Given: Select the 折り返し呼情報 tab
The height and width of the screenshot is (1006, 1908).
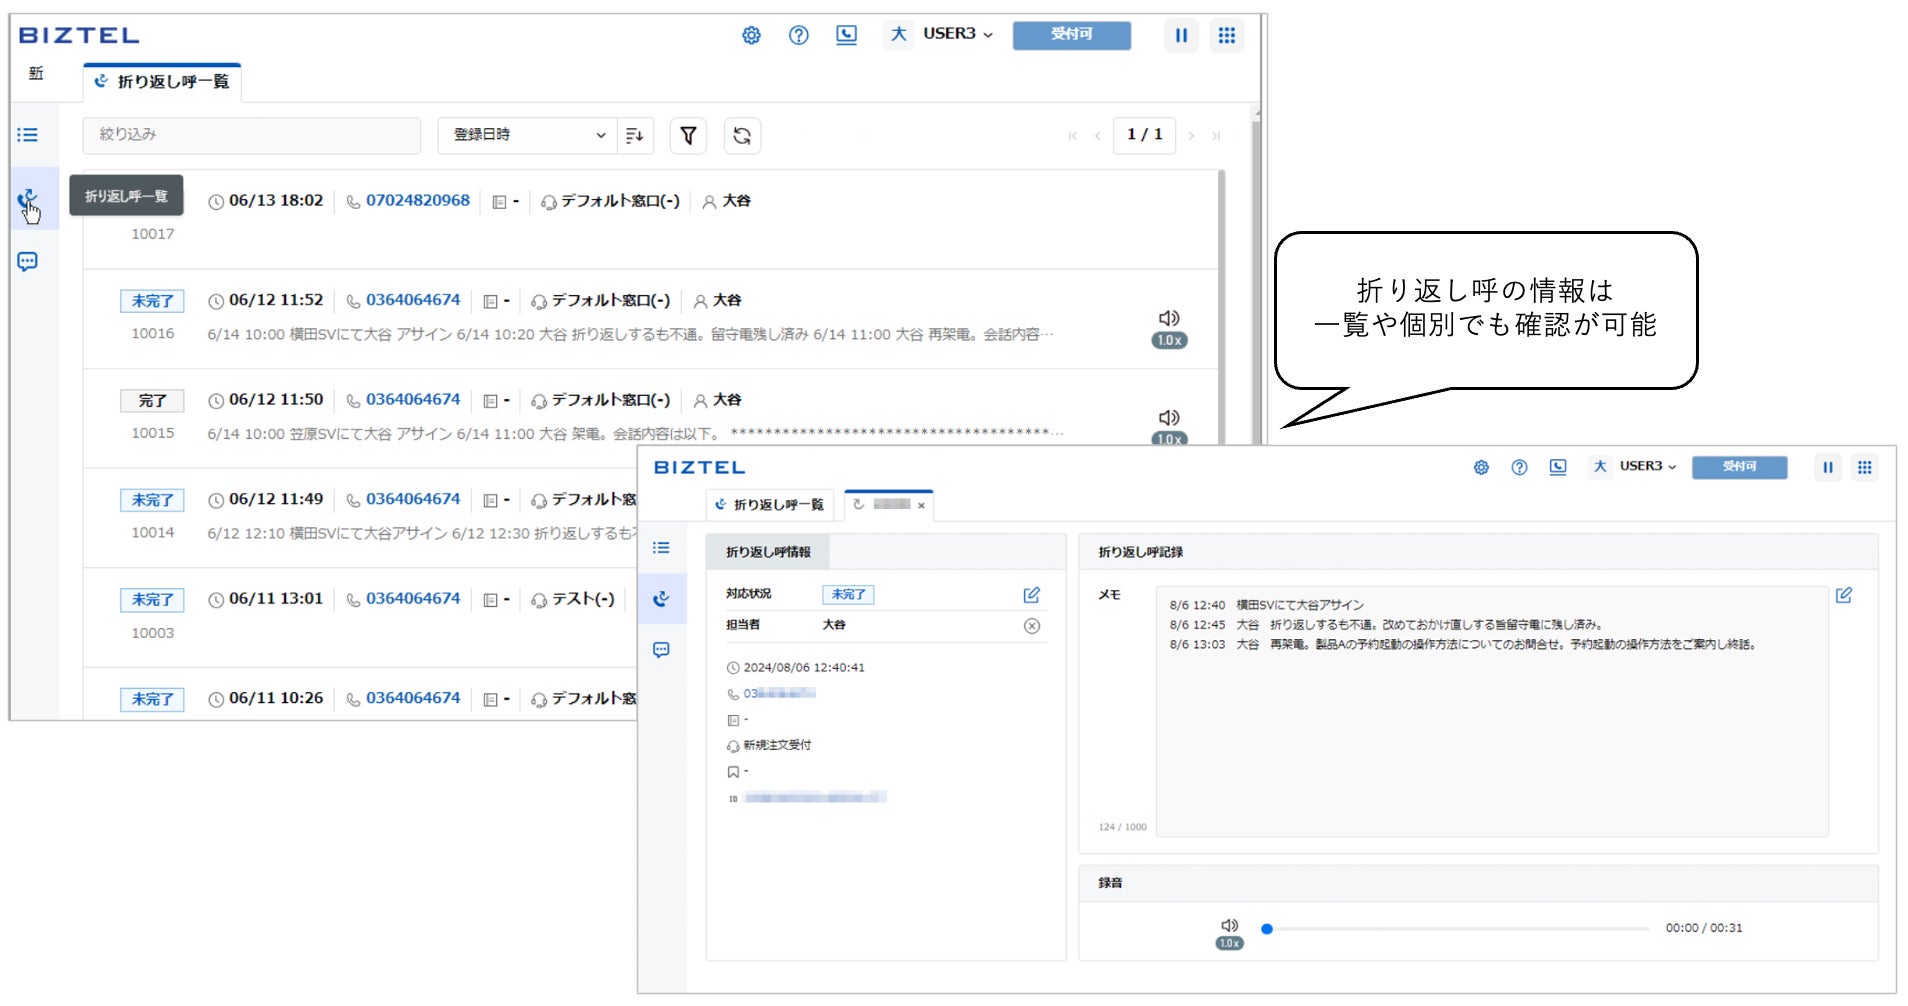Looking at the screenshot, I should point(768,552).
